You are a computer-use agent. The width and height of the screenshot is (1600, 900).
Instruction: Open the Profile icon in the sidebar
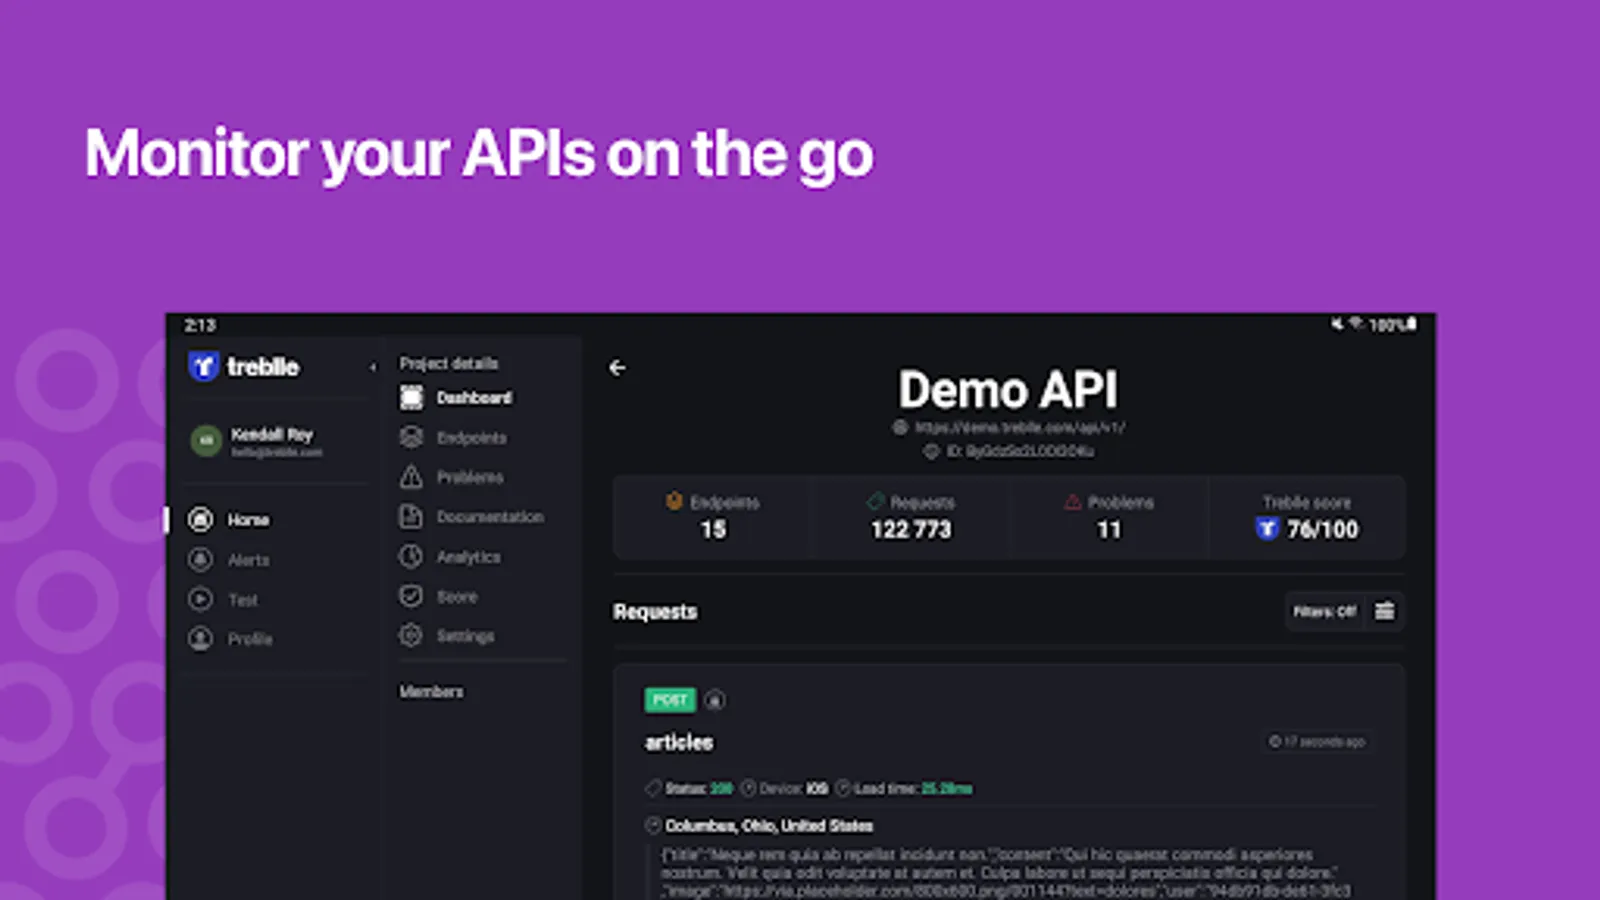[x=201, y=638]
